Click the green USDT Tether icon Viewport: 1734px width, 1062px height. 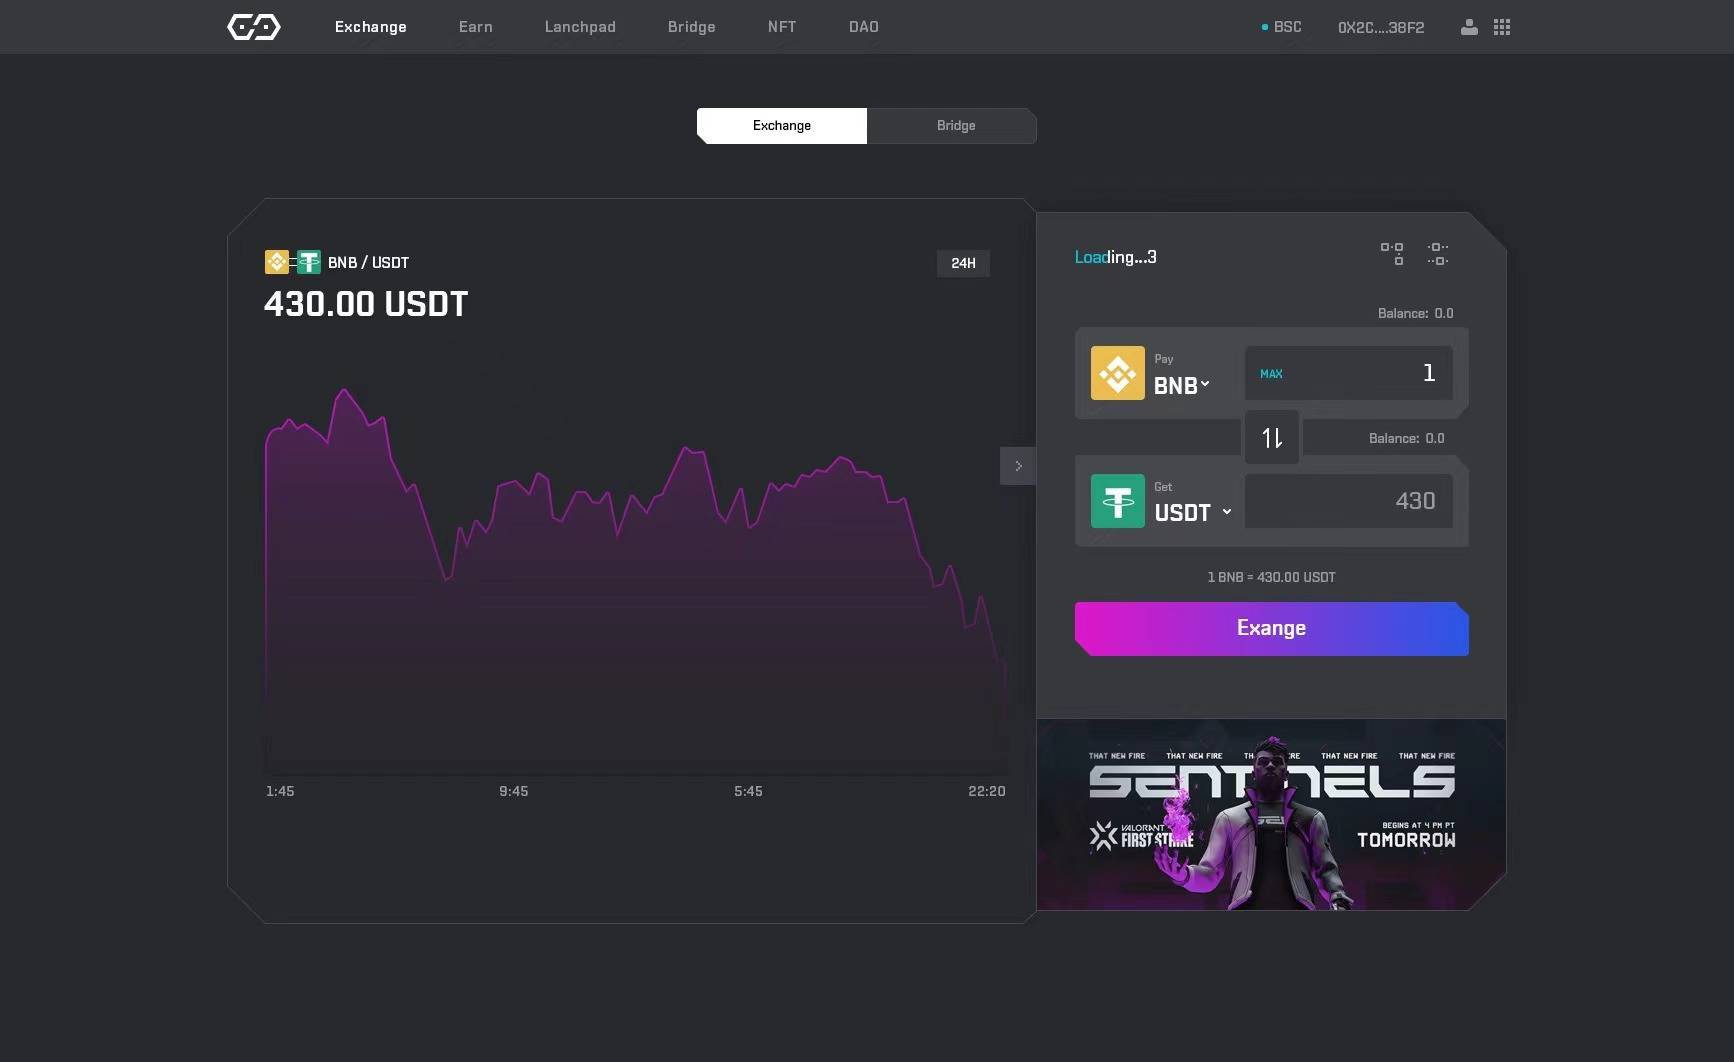coord(1117,501)
